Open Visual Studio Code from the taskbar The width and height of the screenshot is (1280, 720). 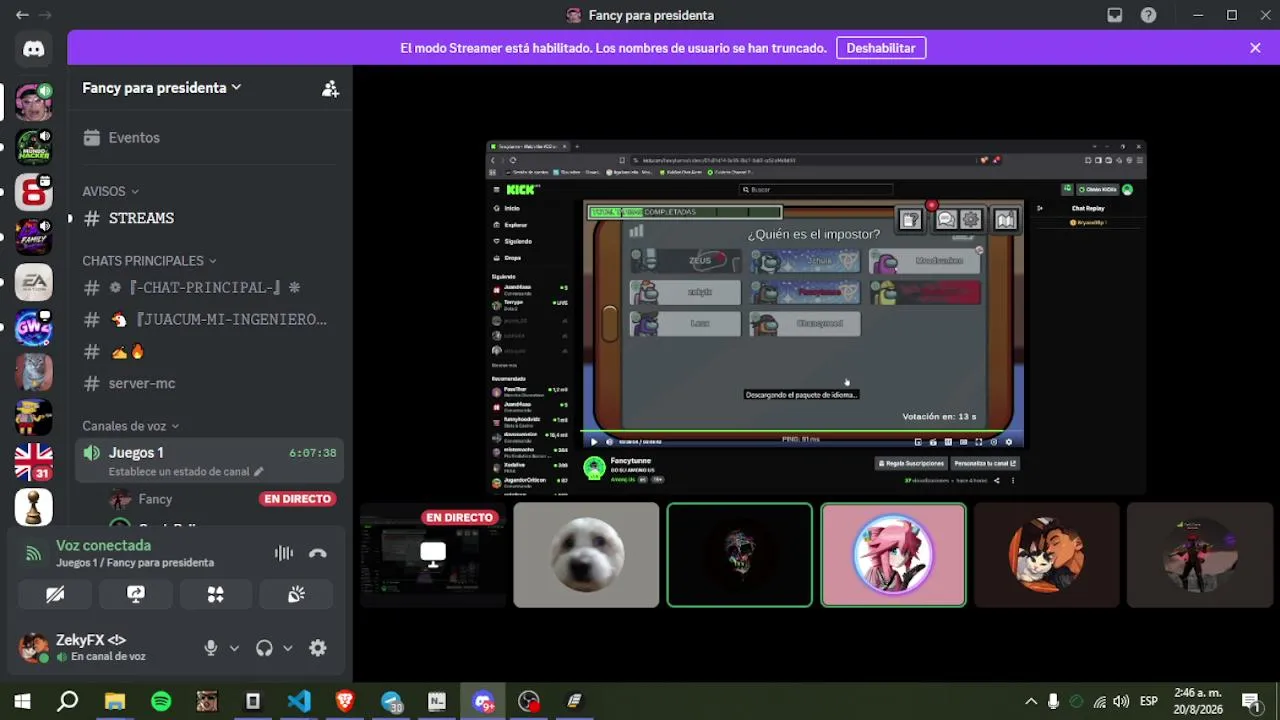(299, 701)
